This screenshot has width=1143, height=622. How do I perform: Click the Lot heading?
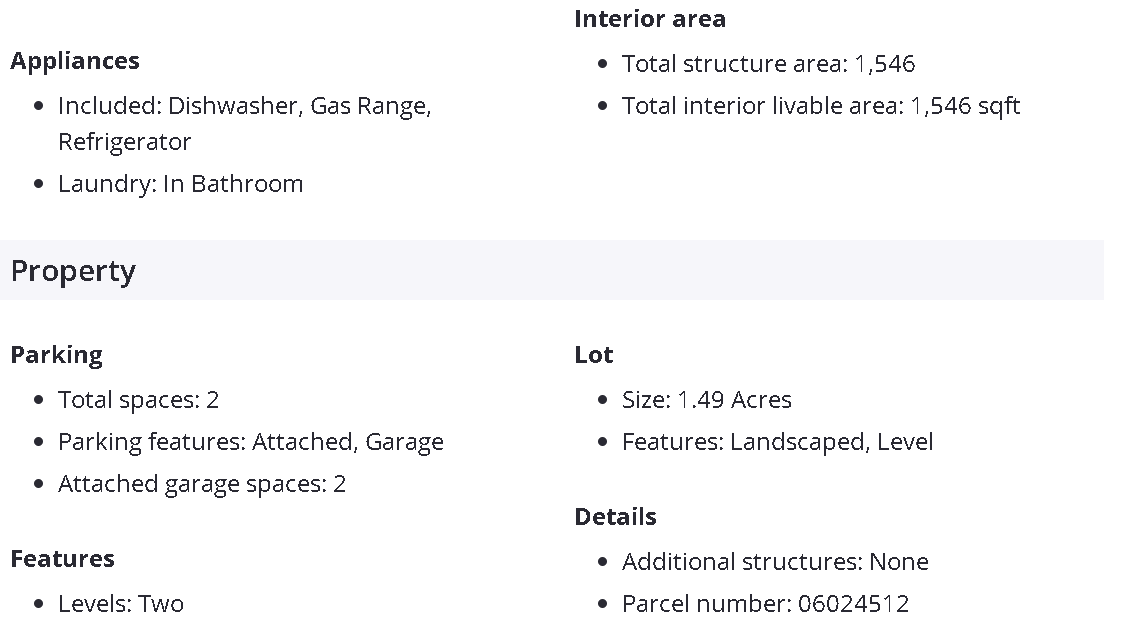tap(594, 355)
